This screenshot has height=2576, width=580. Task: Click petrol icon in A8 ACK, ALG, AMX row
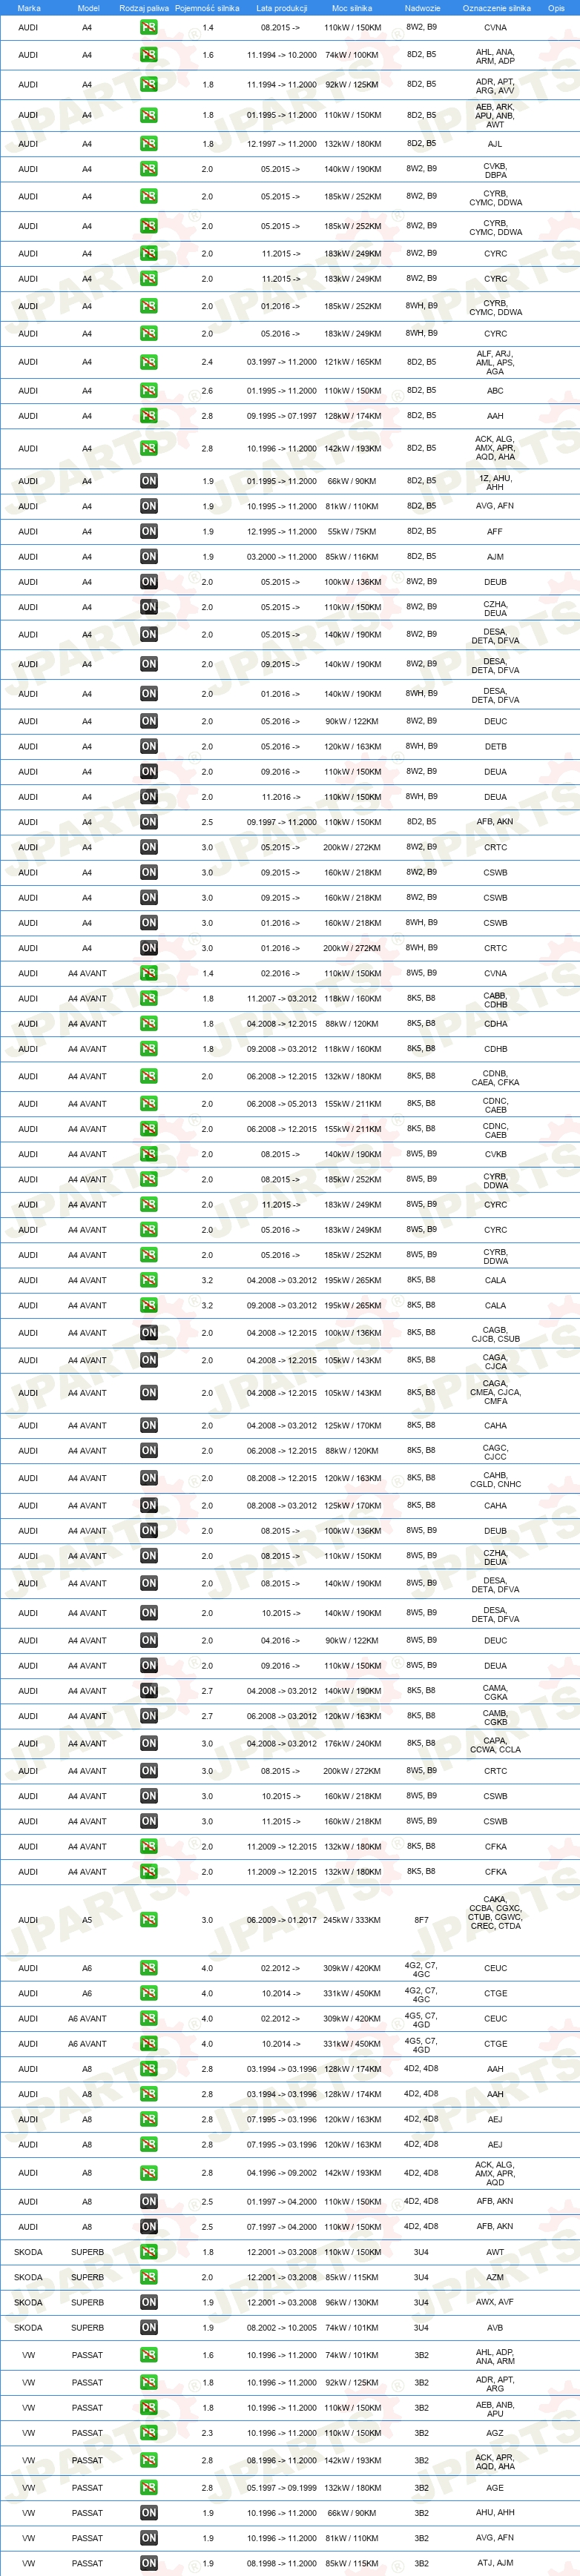click(148, 2173)
